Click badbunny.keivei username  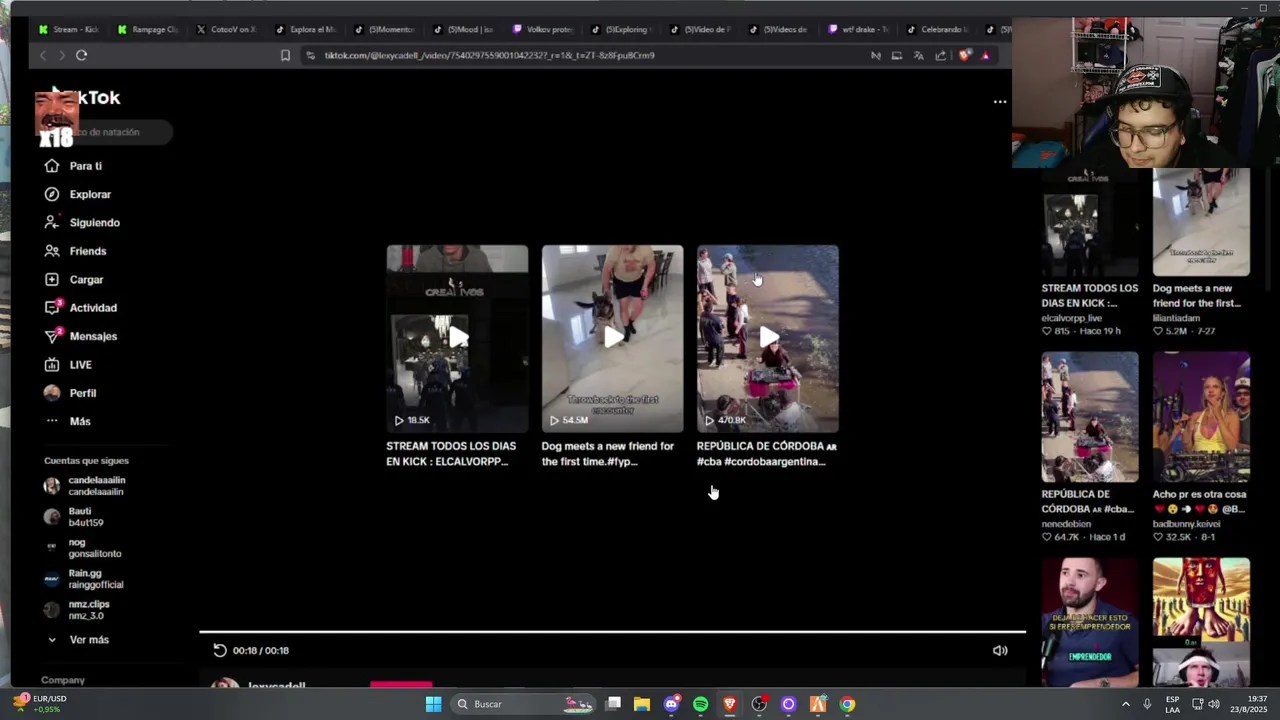click(x=1186, y=524)
